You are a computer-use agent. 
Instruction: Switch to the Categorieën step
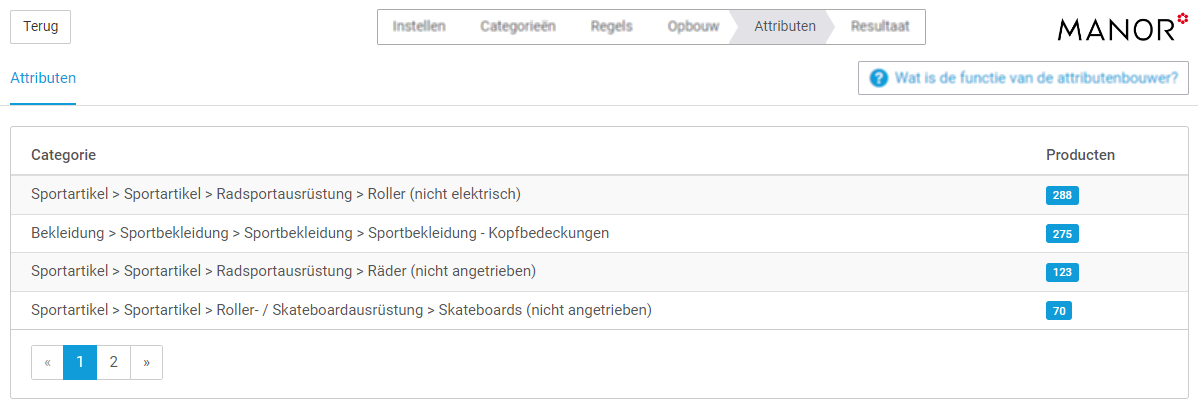click(518, 27)
